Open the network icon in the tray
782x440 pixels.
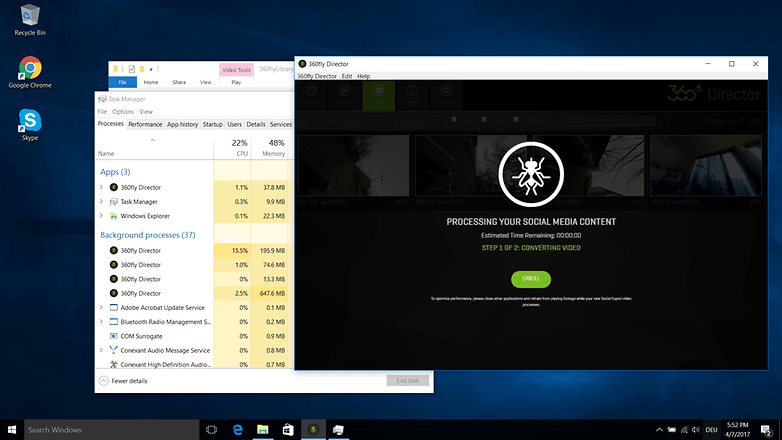684,430
